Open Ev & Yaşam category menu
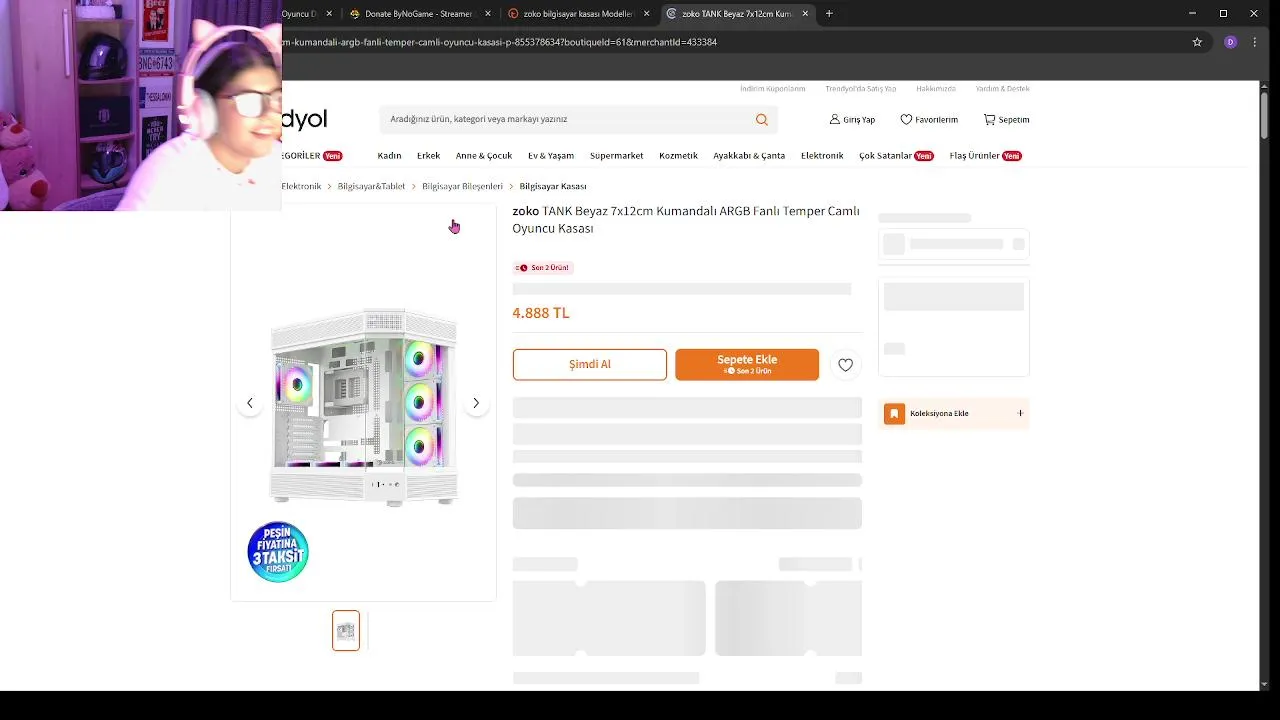 click(551, 156)
